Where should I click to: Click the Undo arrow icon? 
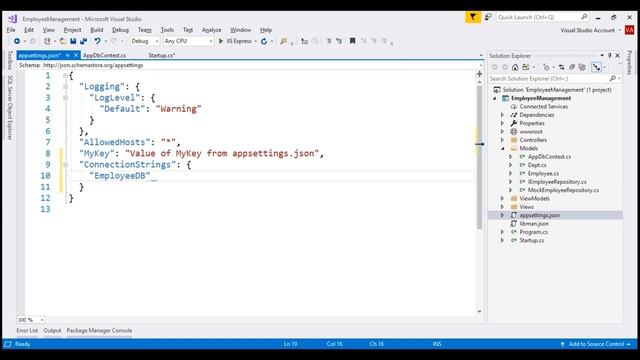click(97, 41)
